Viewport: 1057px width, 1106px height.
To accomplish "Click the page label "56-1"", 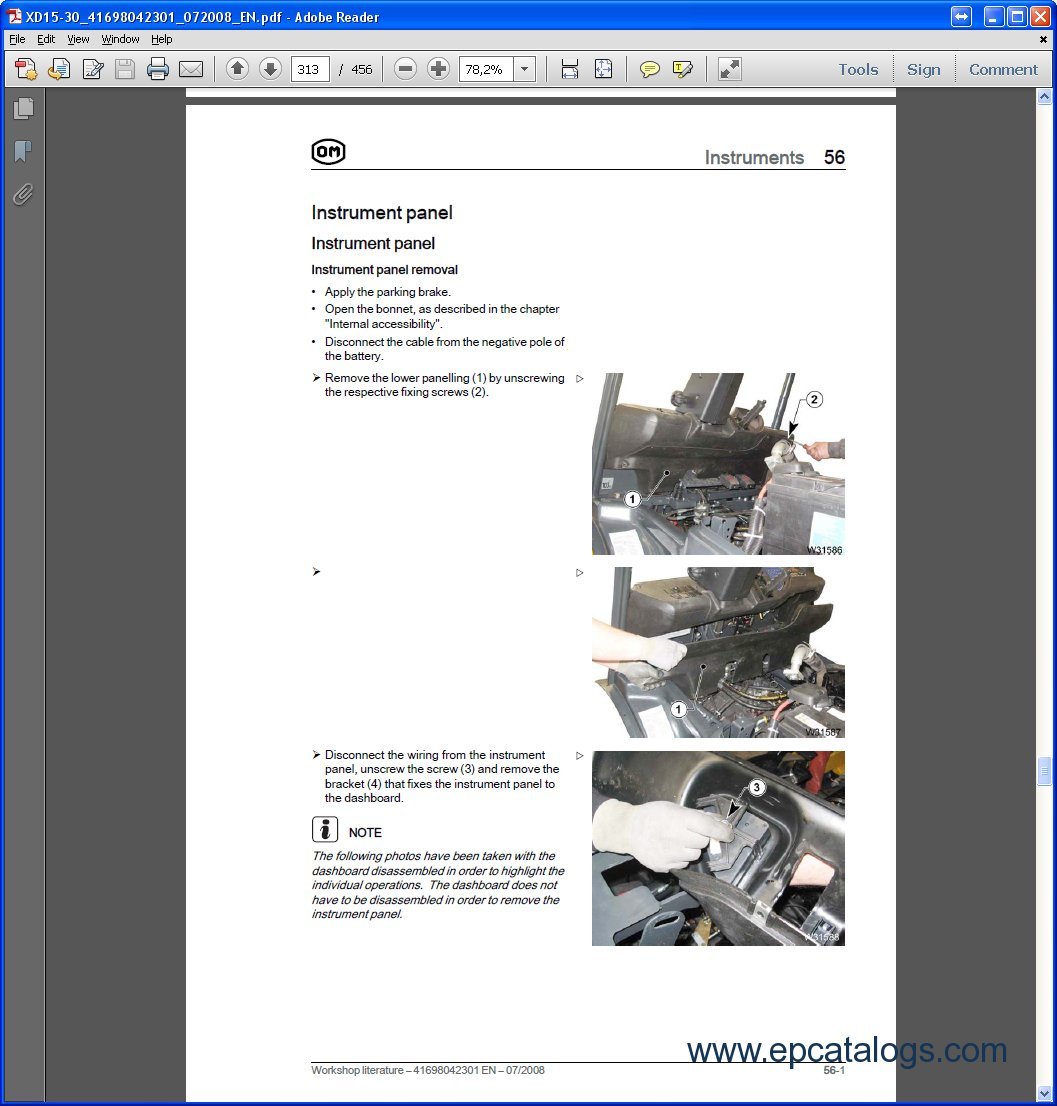I will [834, 1070].
